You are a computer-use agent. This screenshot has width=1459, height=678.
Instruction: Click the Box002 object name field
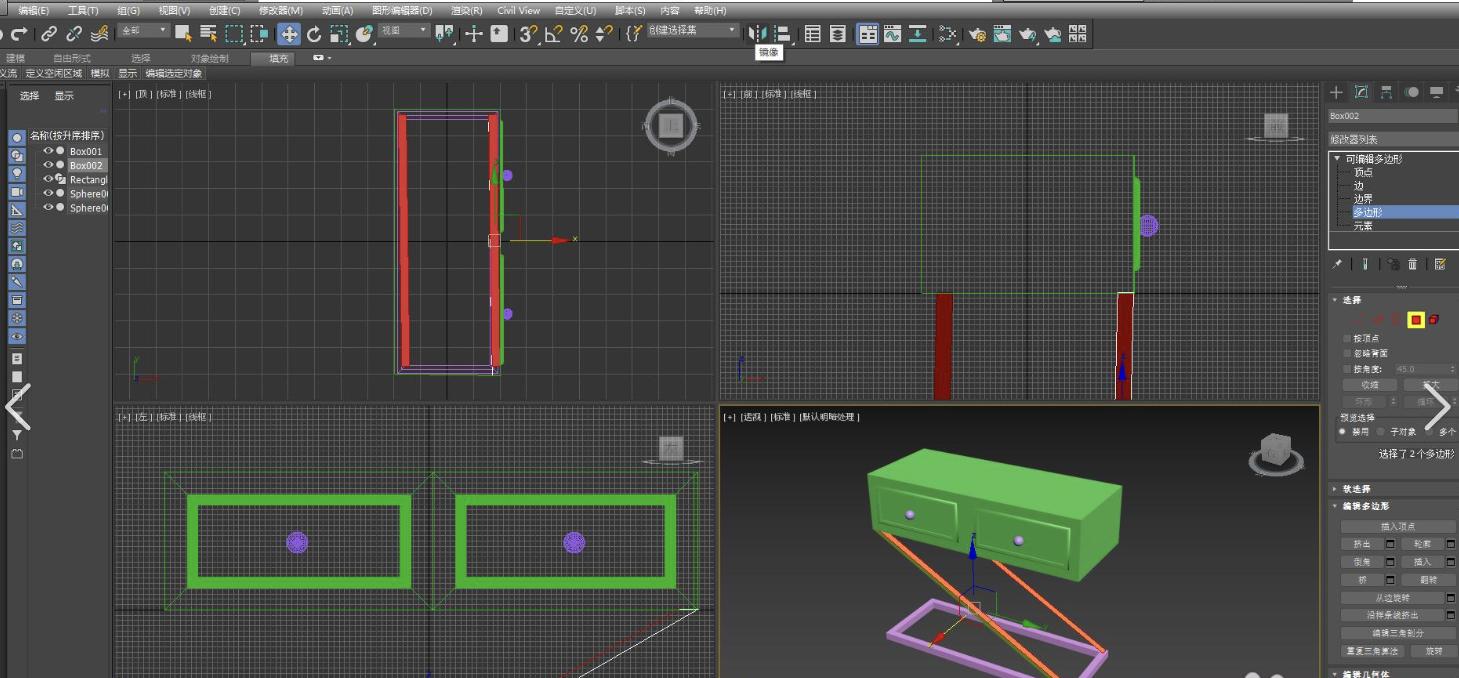[1392, 116]
